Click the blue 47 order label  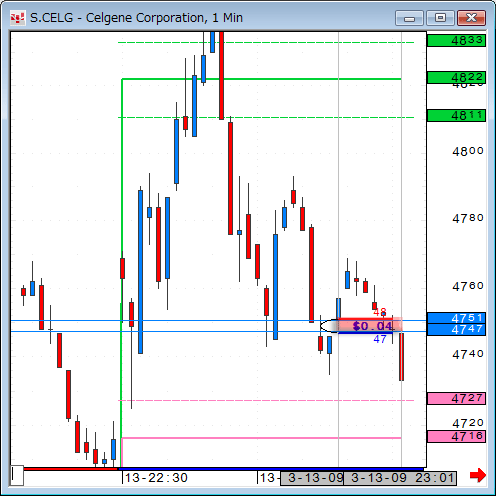pyautogui.click(x=380, y=339)
